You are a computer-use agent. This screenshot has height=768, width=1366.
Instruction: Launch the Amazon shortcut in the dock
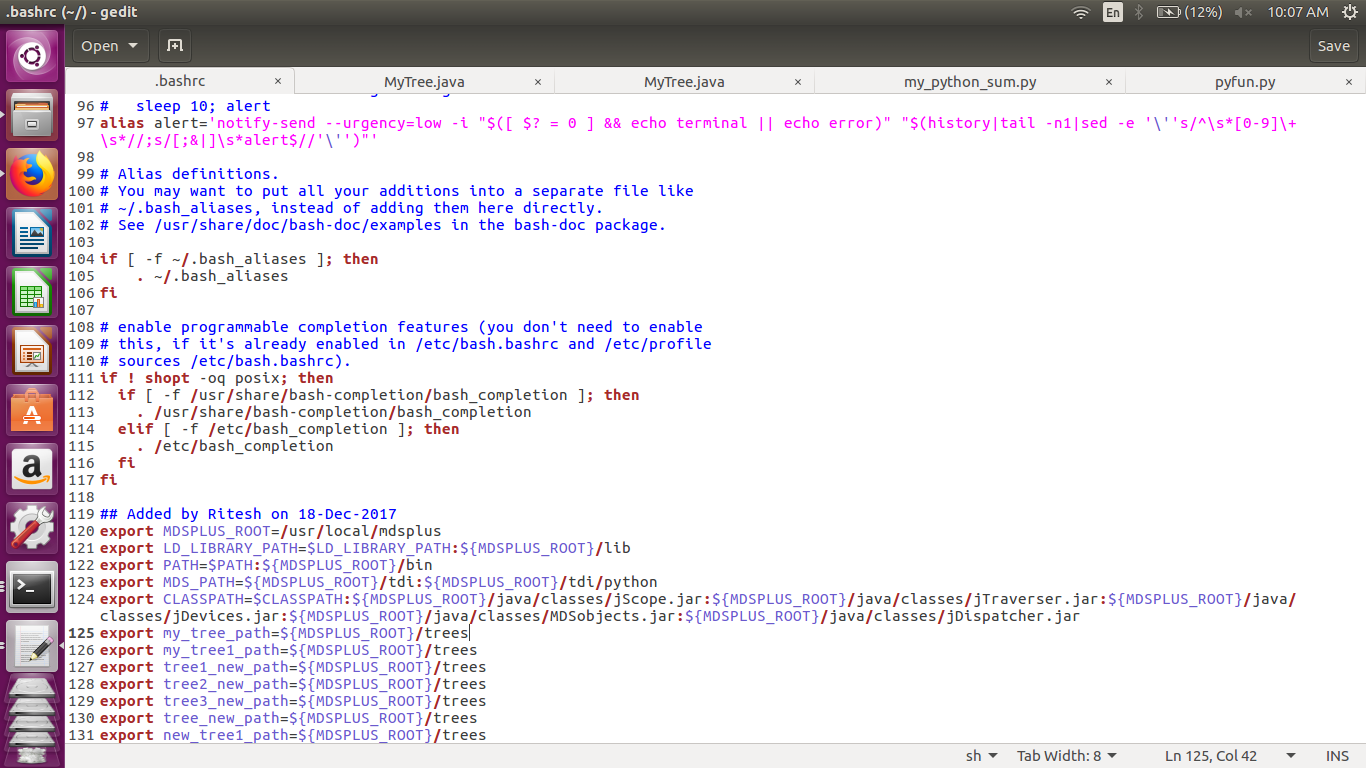(x=32, y=469)
